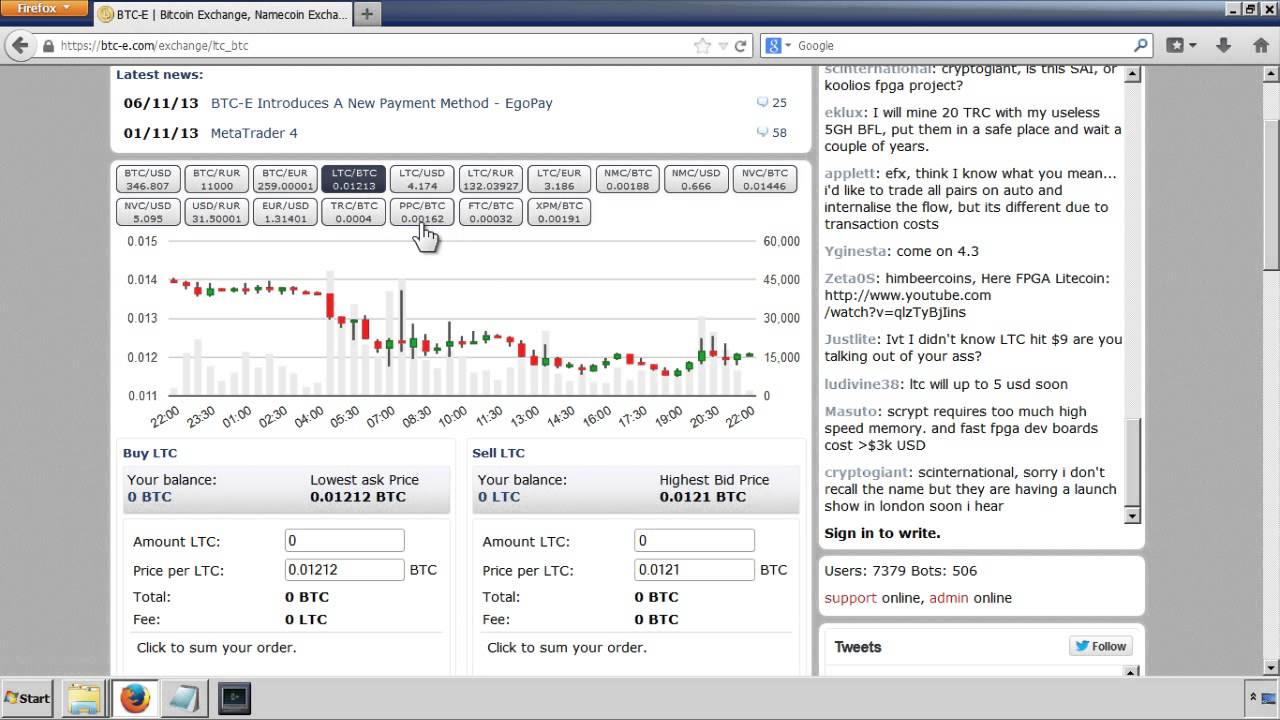This screenshot has width=1280, height=720.
Task: Open the Windows Explorer taskbar icon
Action: 84,698
